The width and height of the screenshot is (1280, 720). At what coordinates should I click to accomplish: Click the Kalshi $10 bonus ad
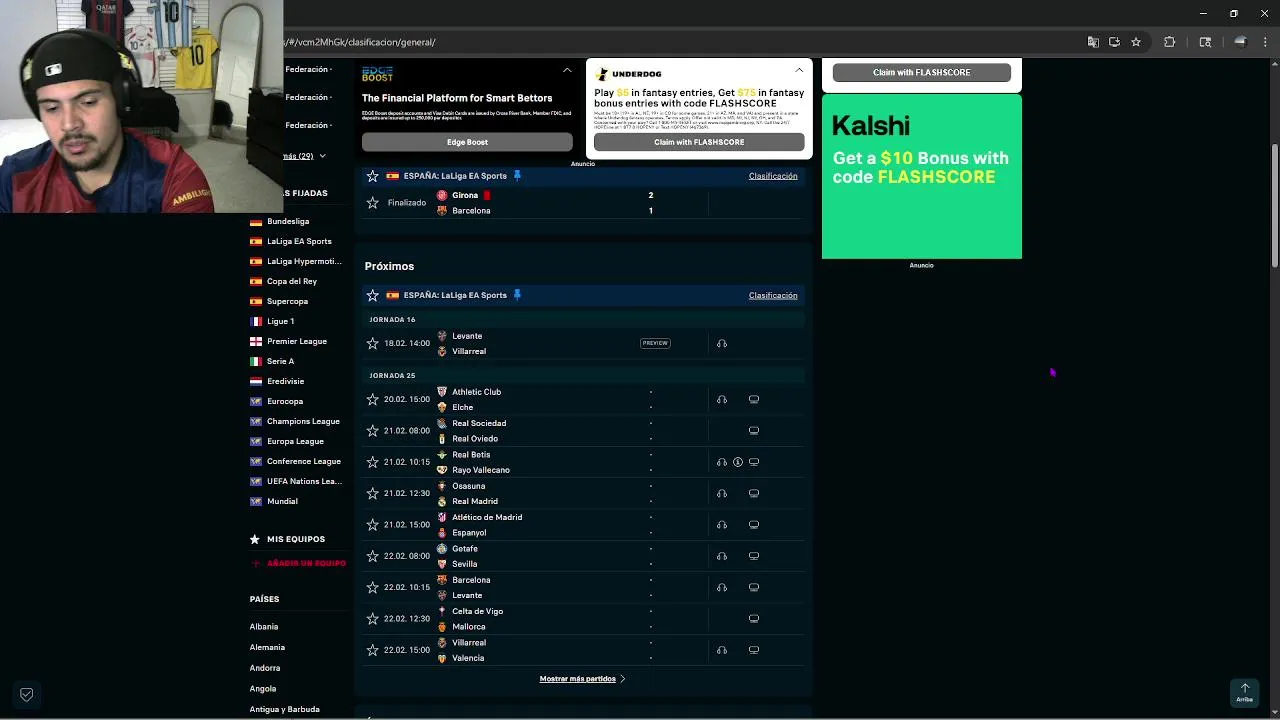(922, 176)
